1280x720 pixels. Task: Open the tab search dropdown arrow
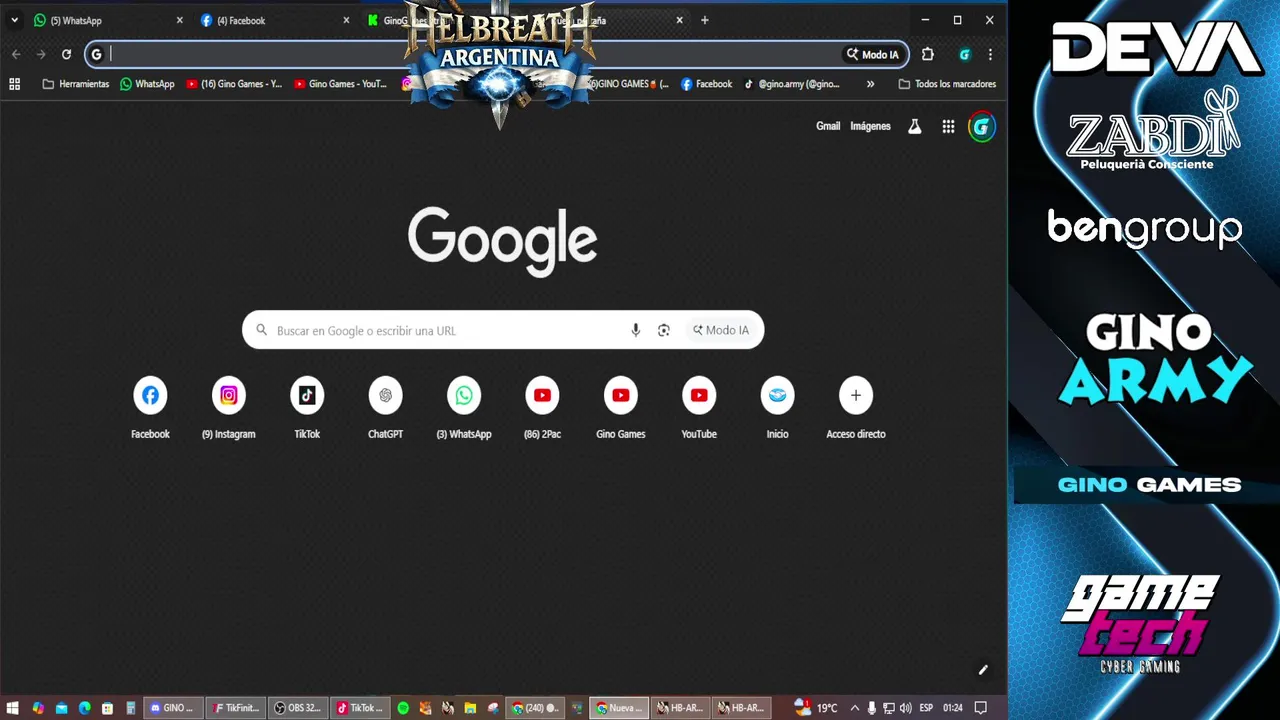click(x=14, y=20)
